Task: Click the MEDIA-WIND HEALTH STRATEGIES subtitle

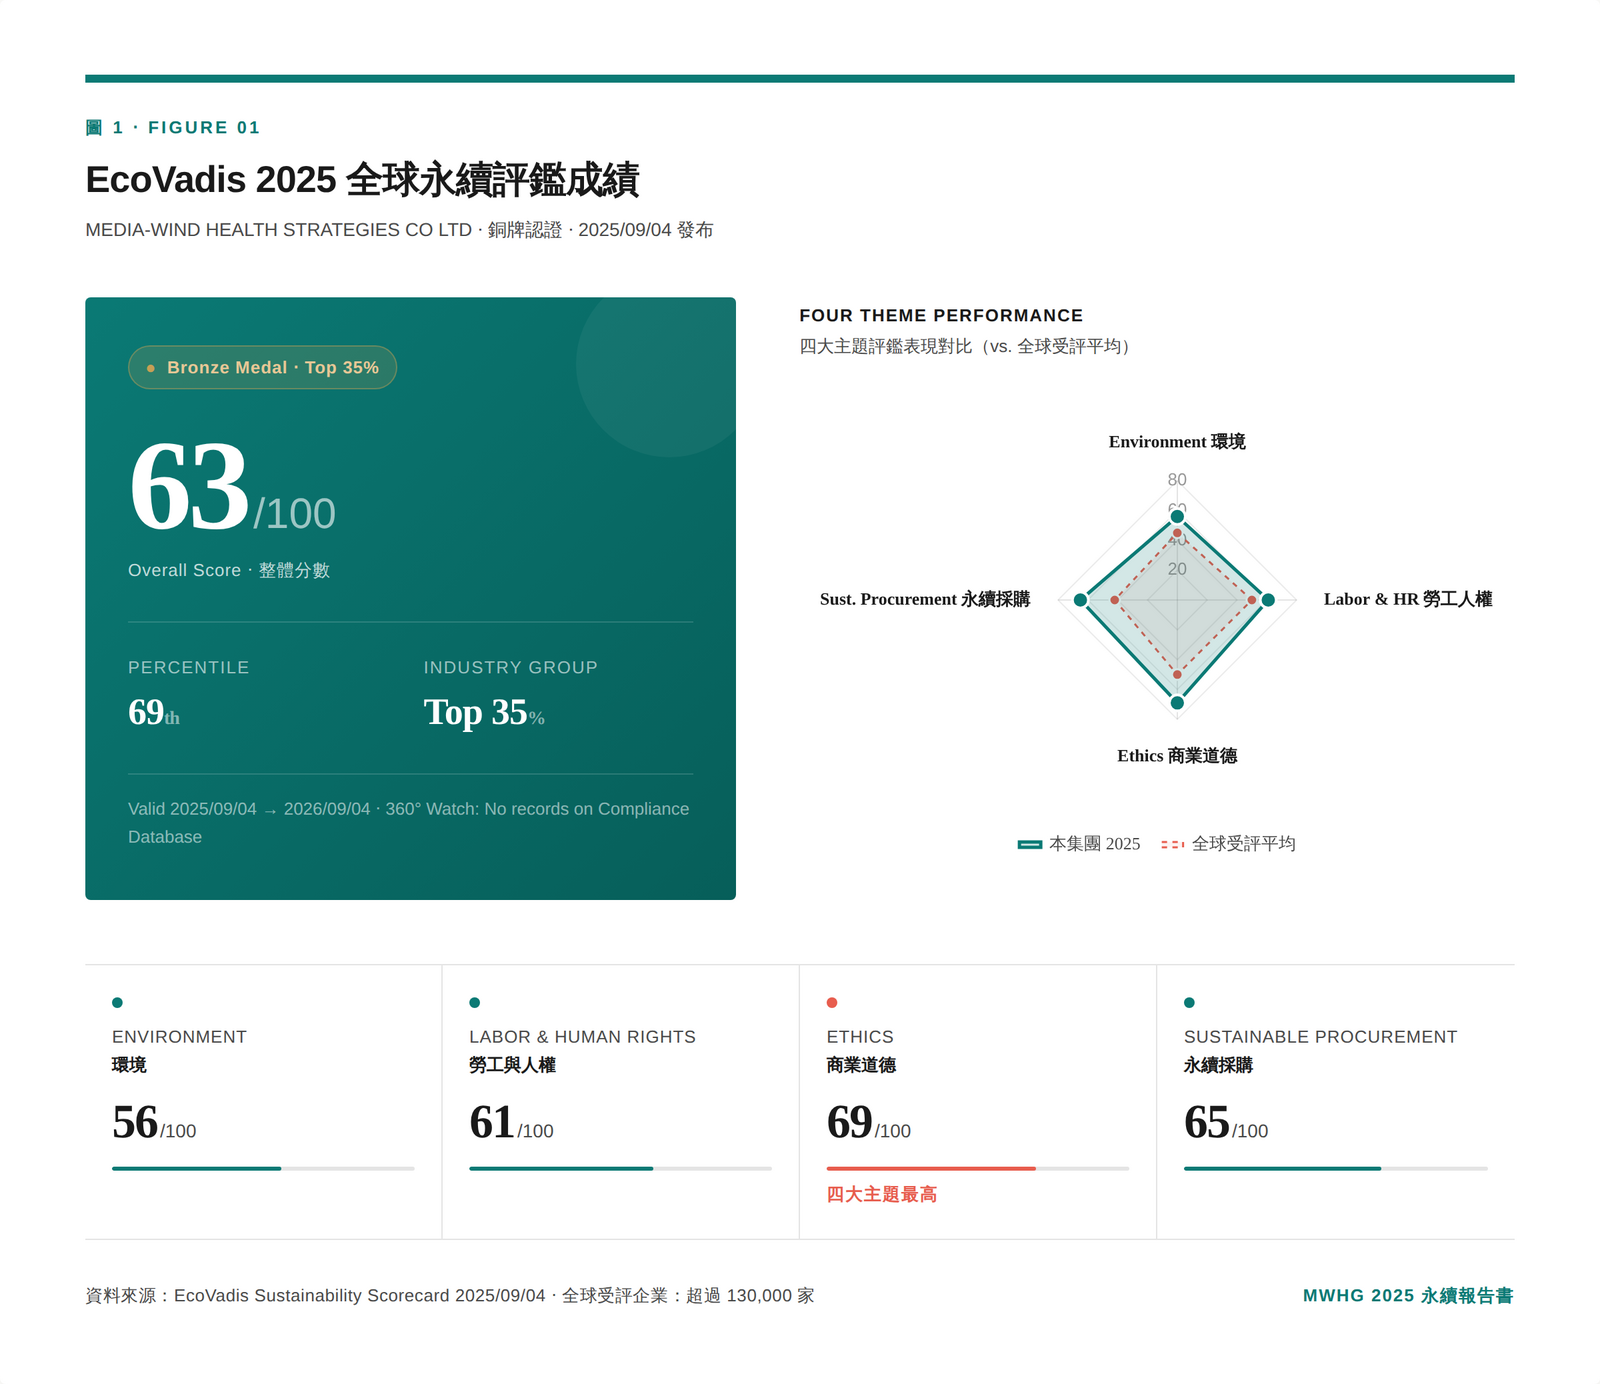Action: [399, 230]
